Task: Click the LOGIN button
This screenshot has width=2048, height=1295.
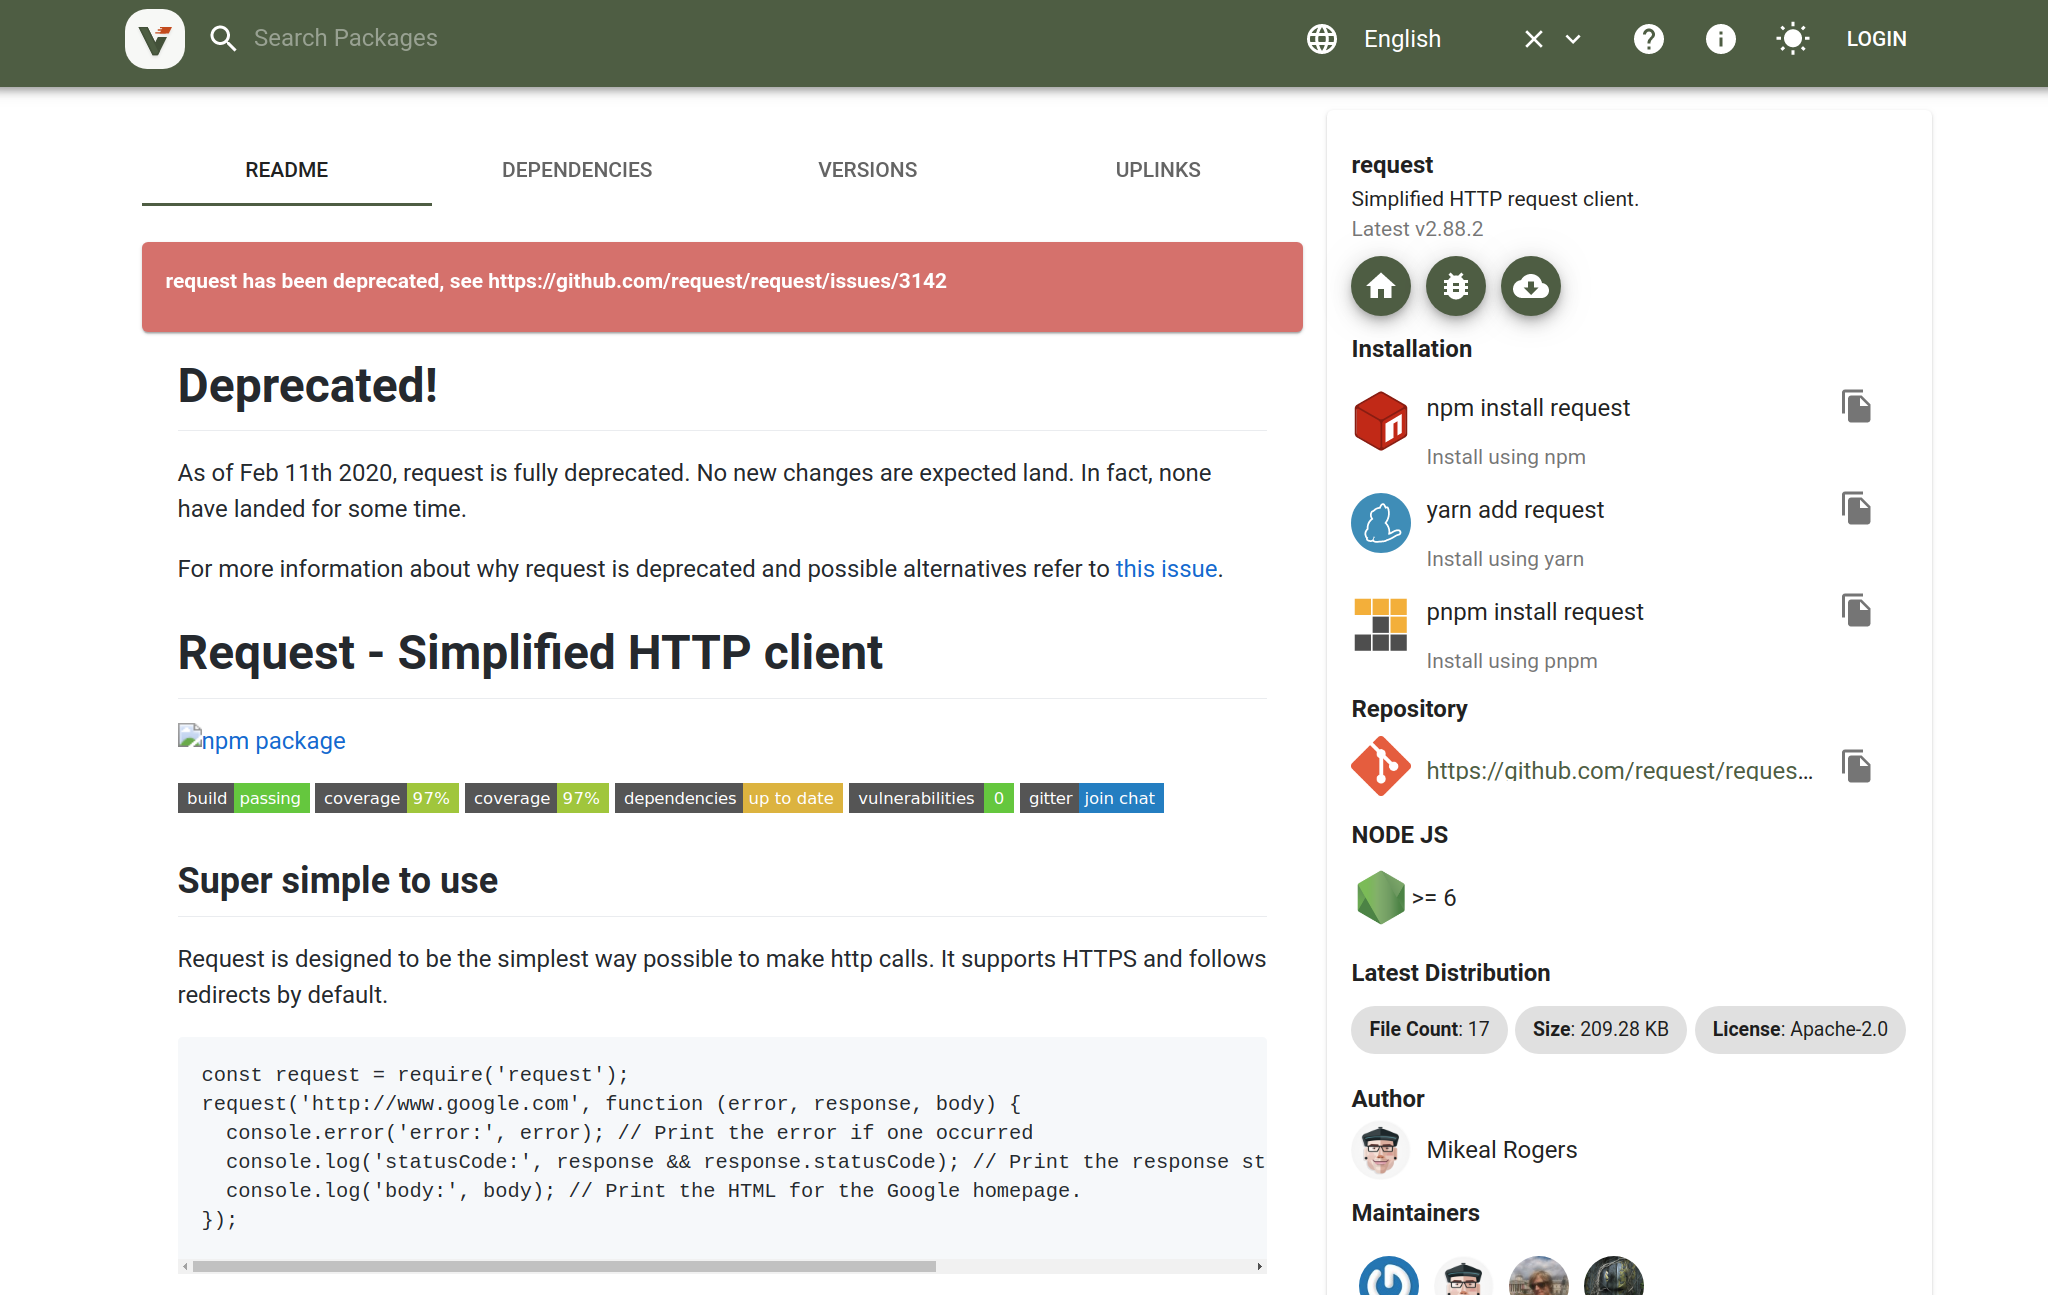Action: [1876, 39]
